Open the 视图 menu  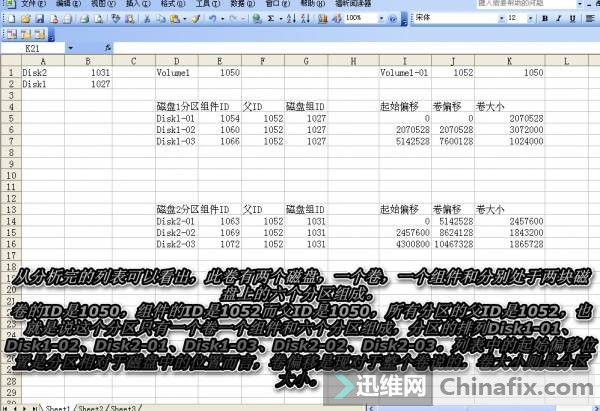pyautogui.click(x=103, y=4)
